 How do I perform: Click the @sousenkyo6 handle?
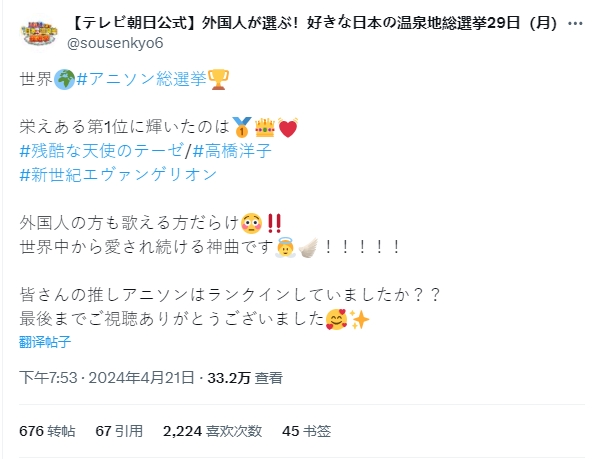[x=115, y=42]
